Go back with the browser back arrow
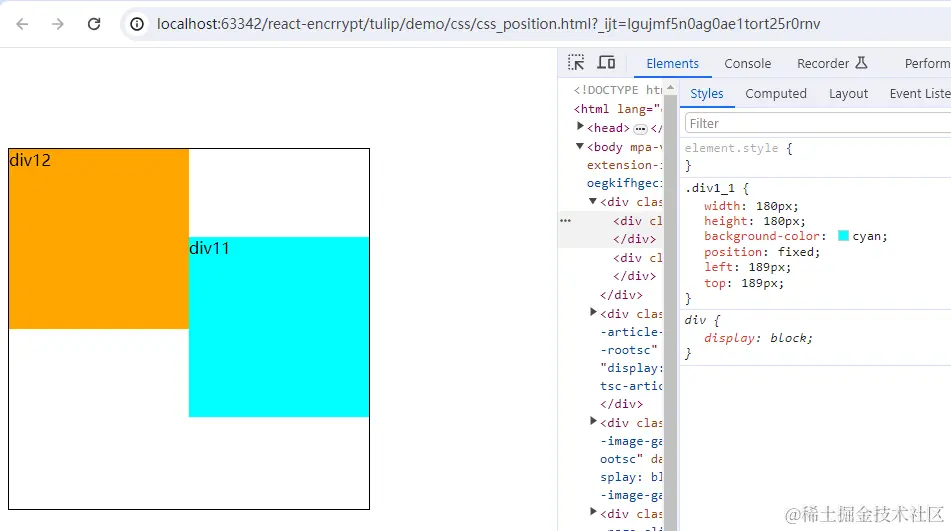The width and height of the screenshot is (951, 531). point(22,24)
